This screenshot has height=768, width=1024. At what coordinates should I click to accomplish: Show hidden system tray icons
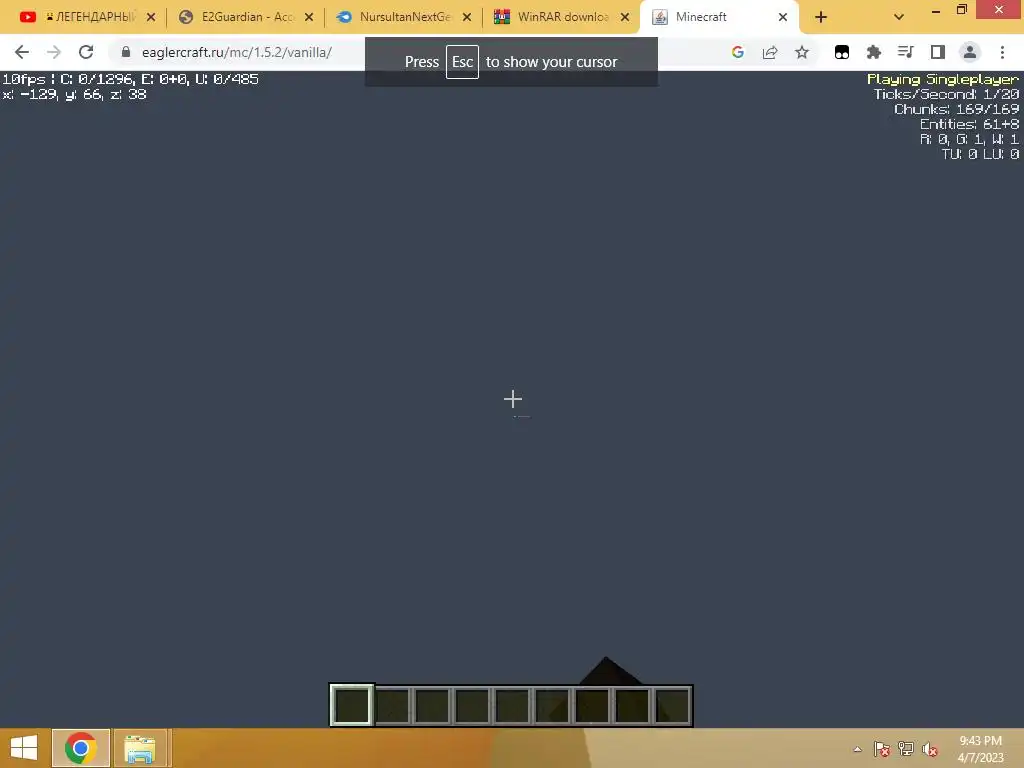click(x=857, y=749)
